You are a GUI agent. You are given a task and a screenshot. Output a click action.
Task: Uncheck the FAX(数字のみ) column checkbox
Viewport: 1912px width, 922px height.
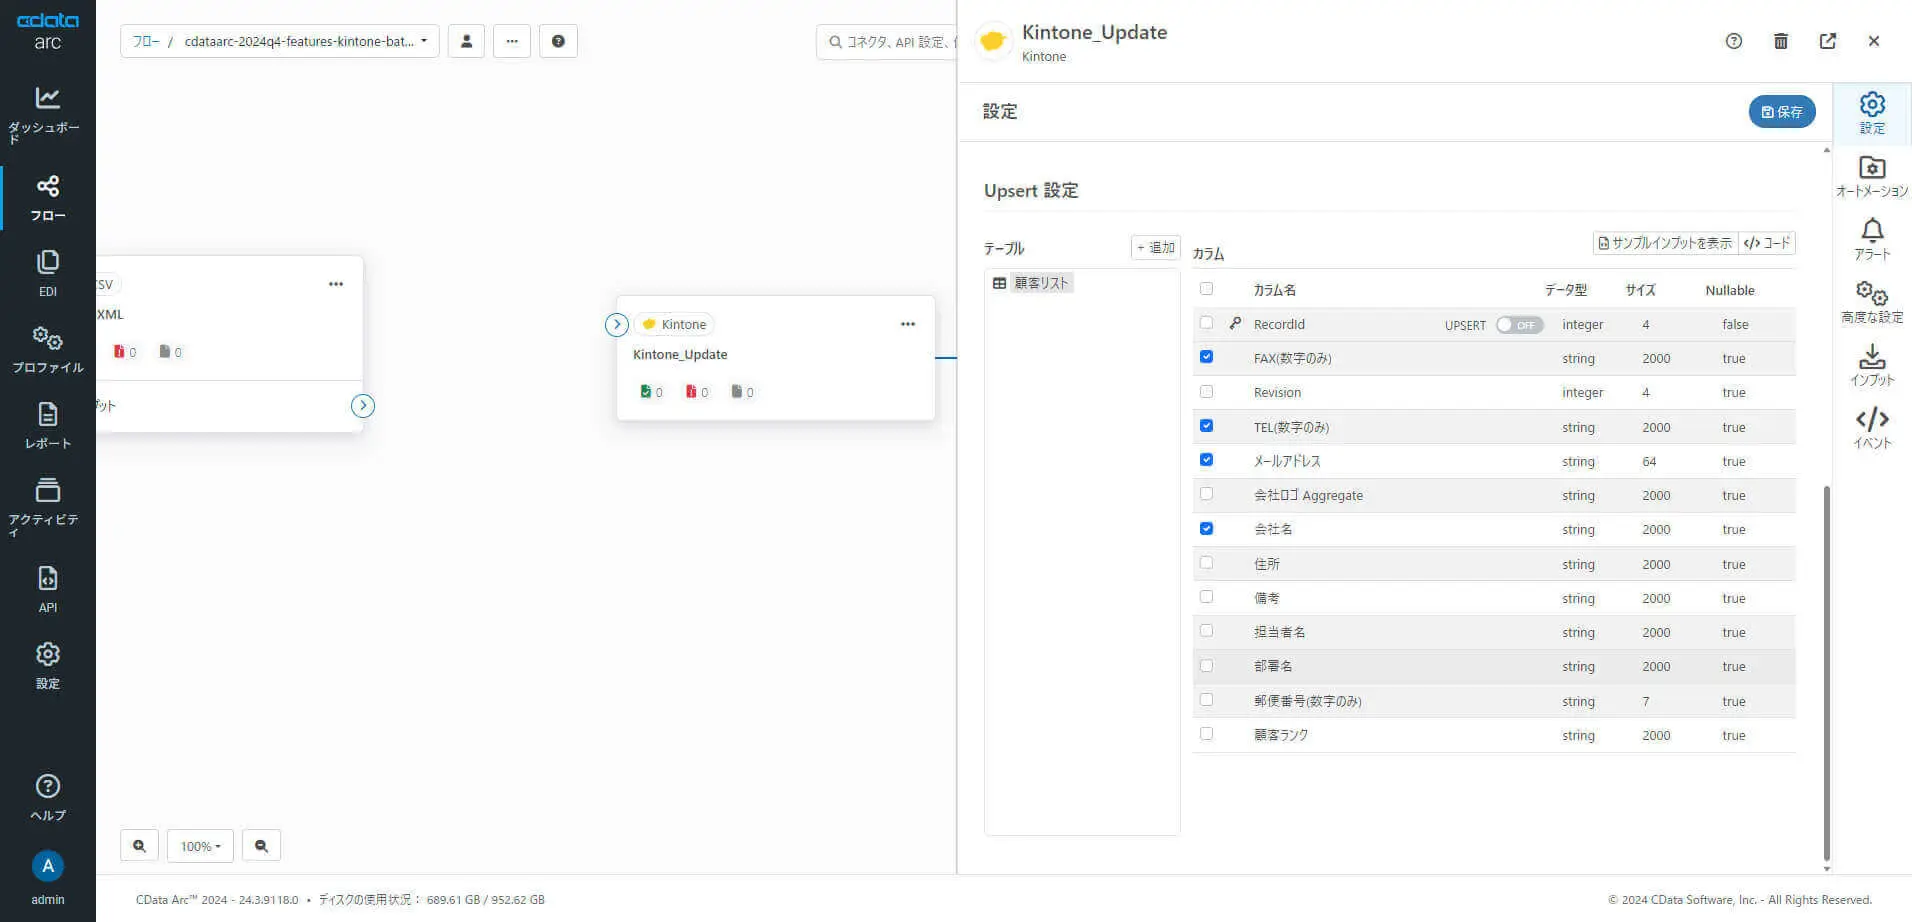(x=1206, y=357)
